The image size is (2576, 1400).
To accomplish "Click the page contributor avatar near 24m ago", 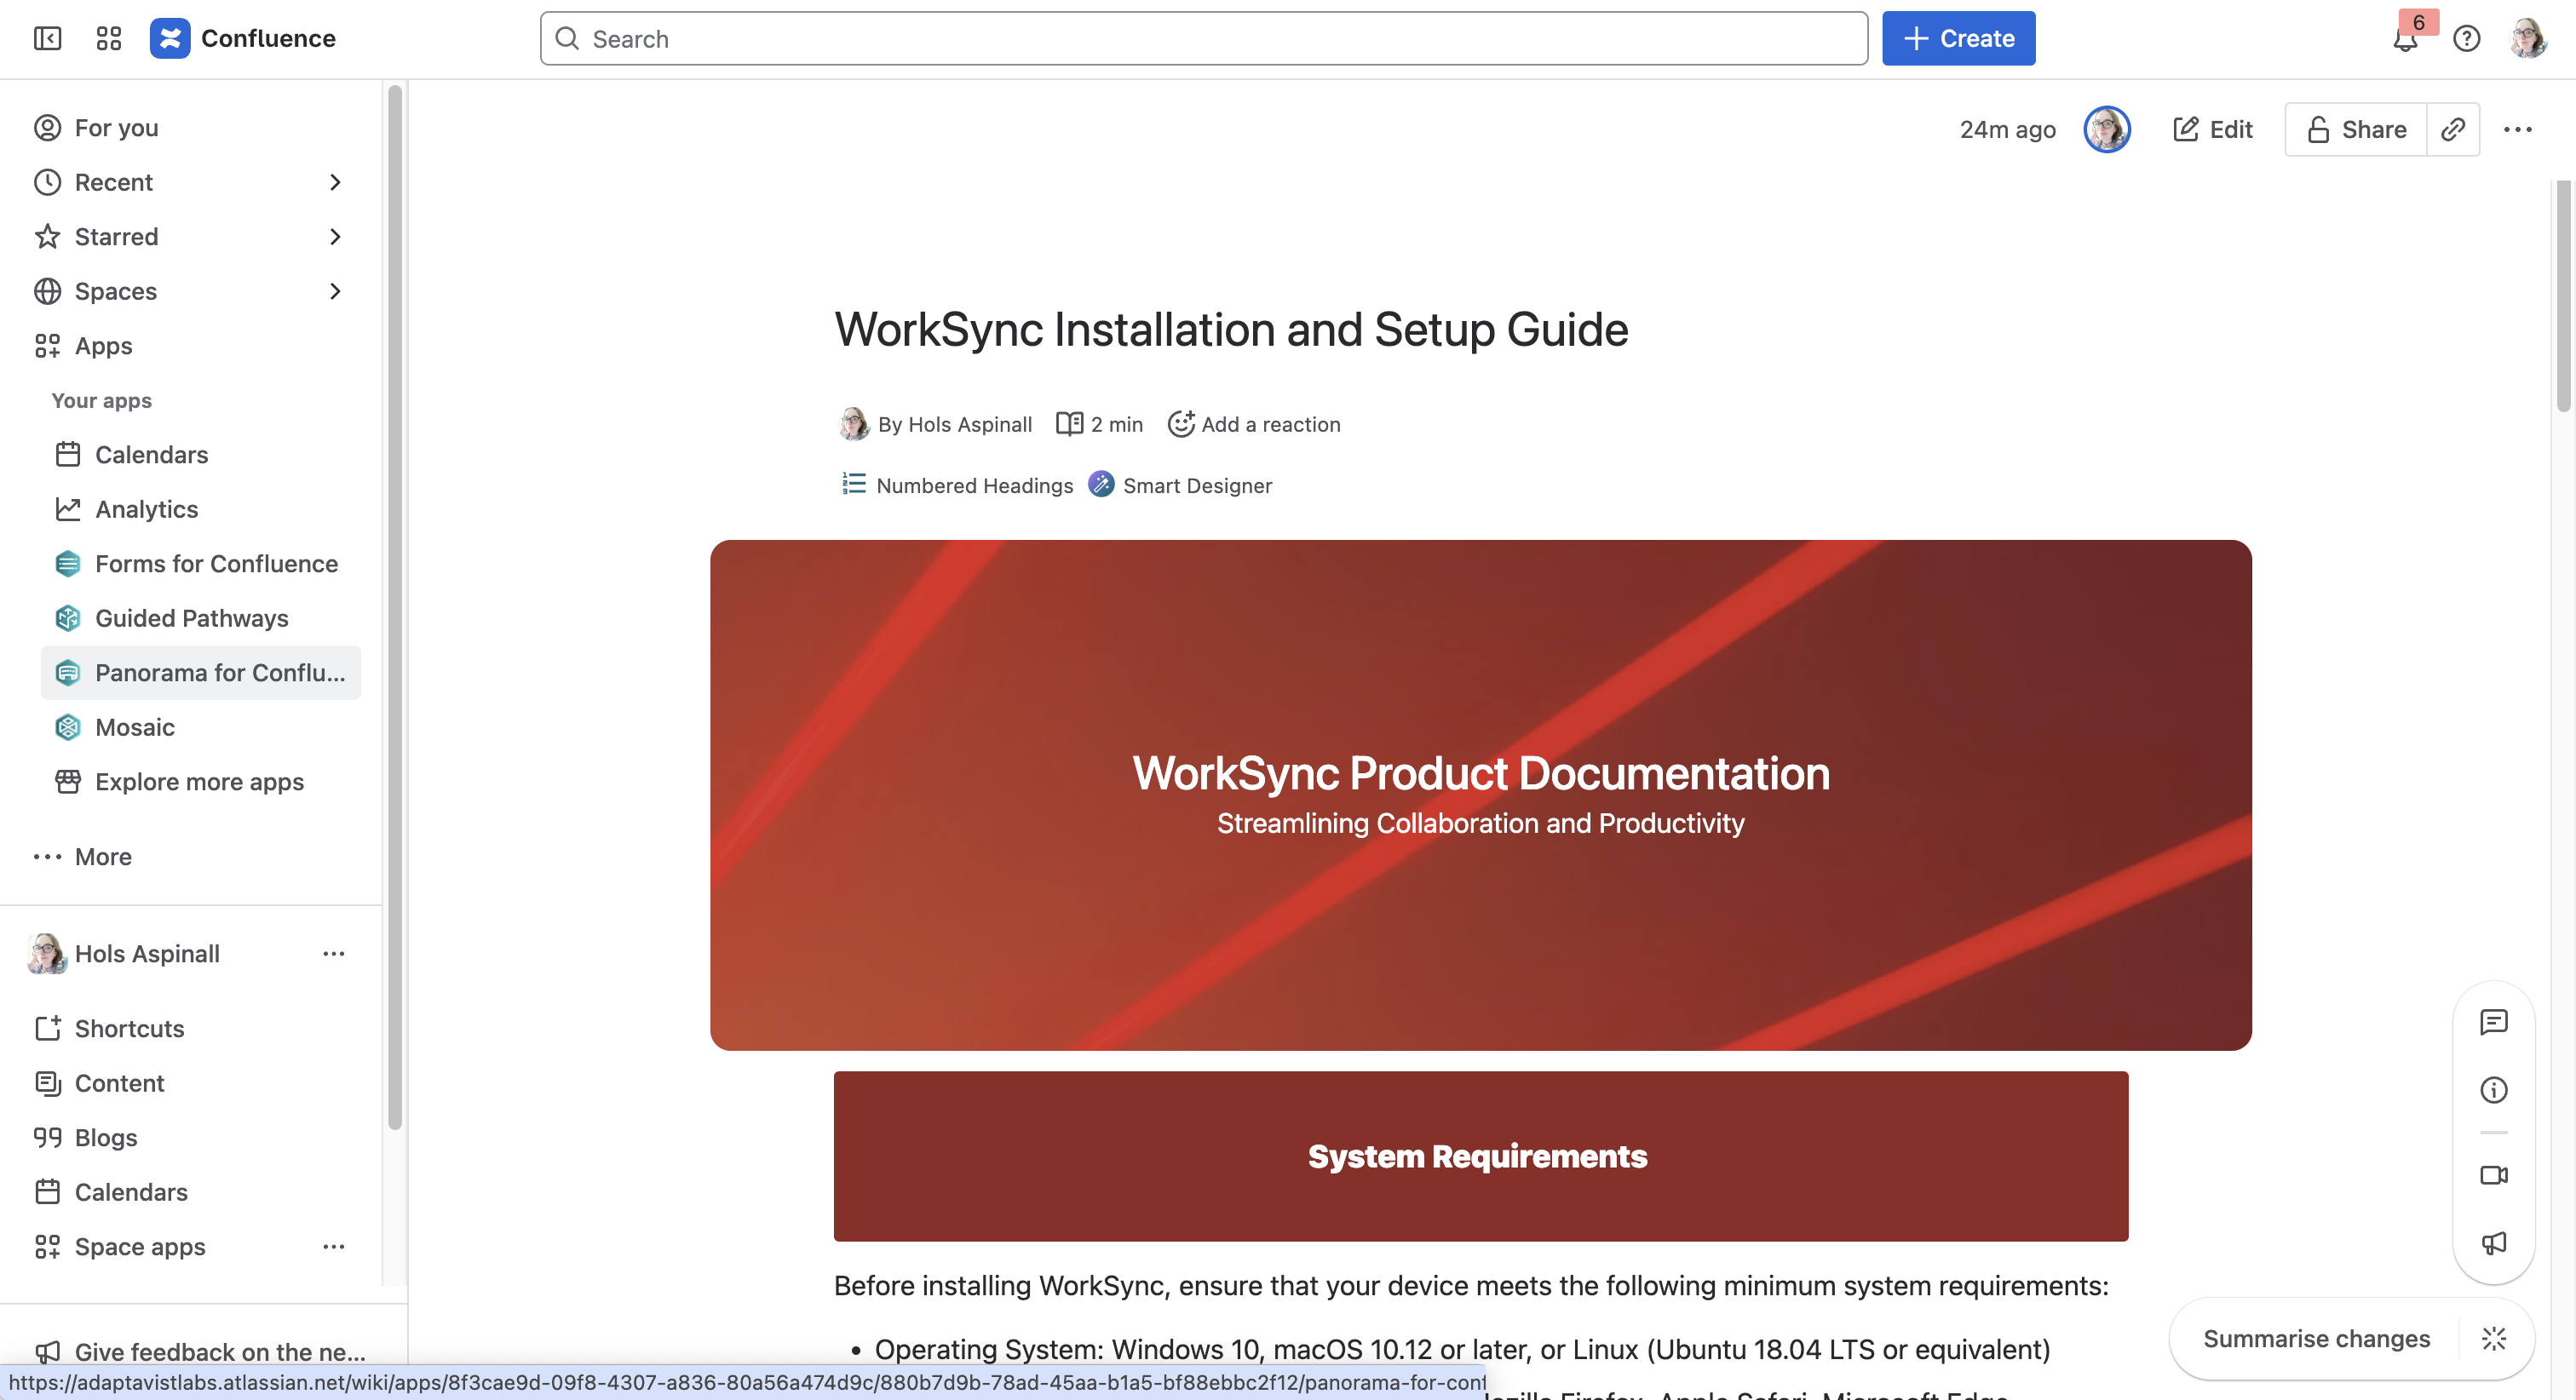I will 2107,129.
